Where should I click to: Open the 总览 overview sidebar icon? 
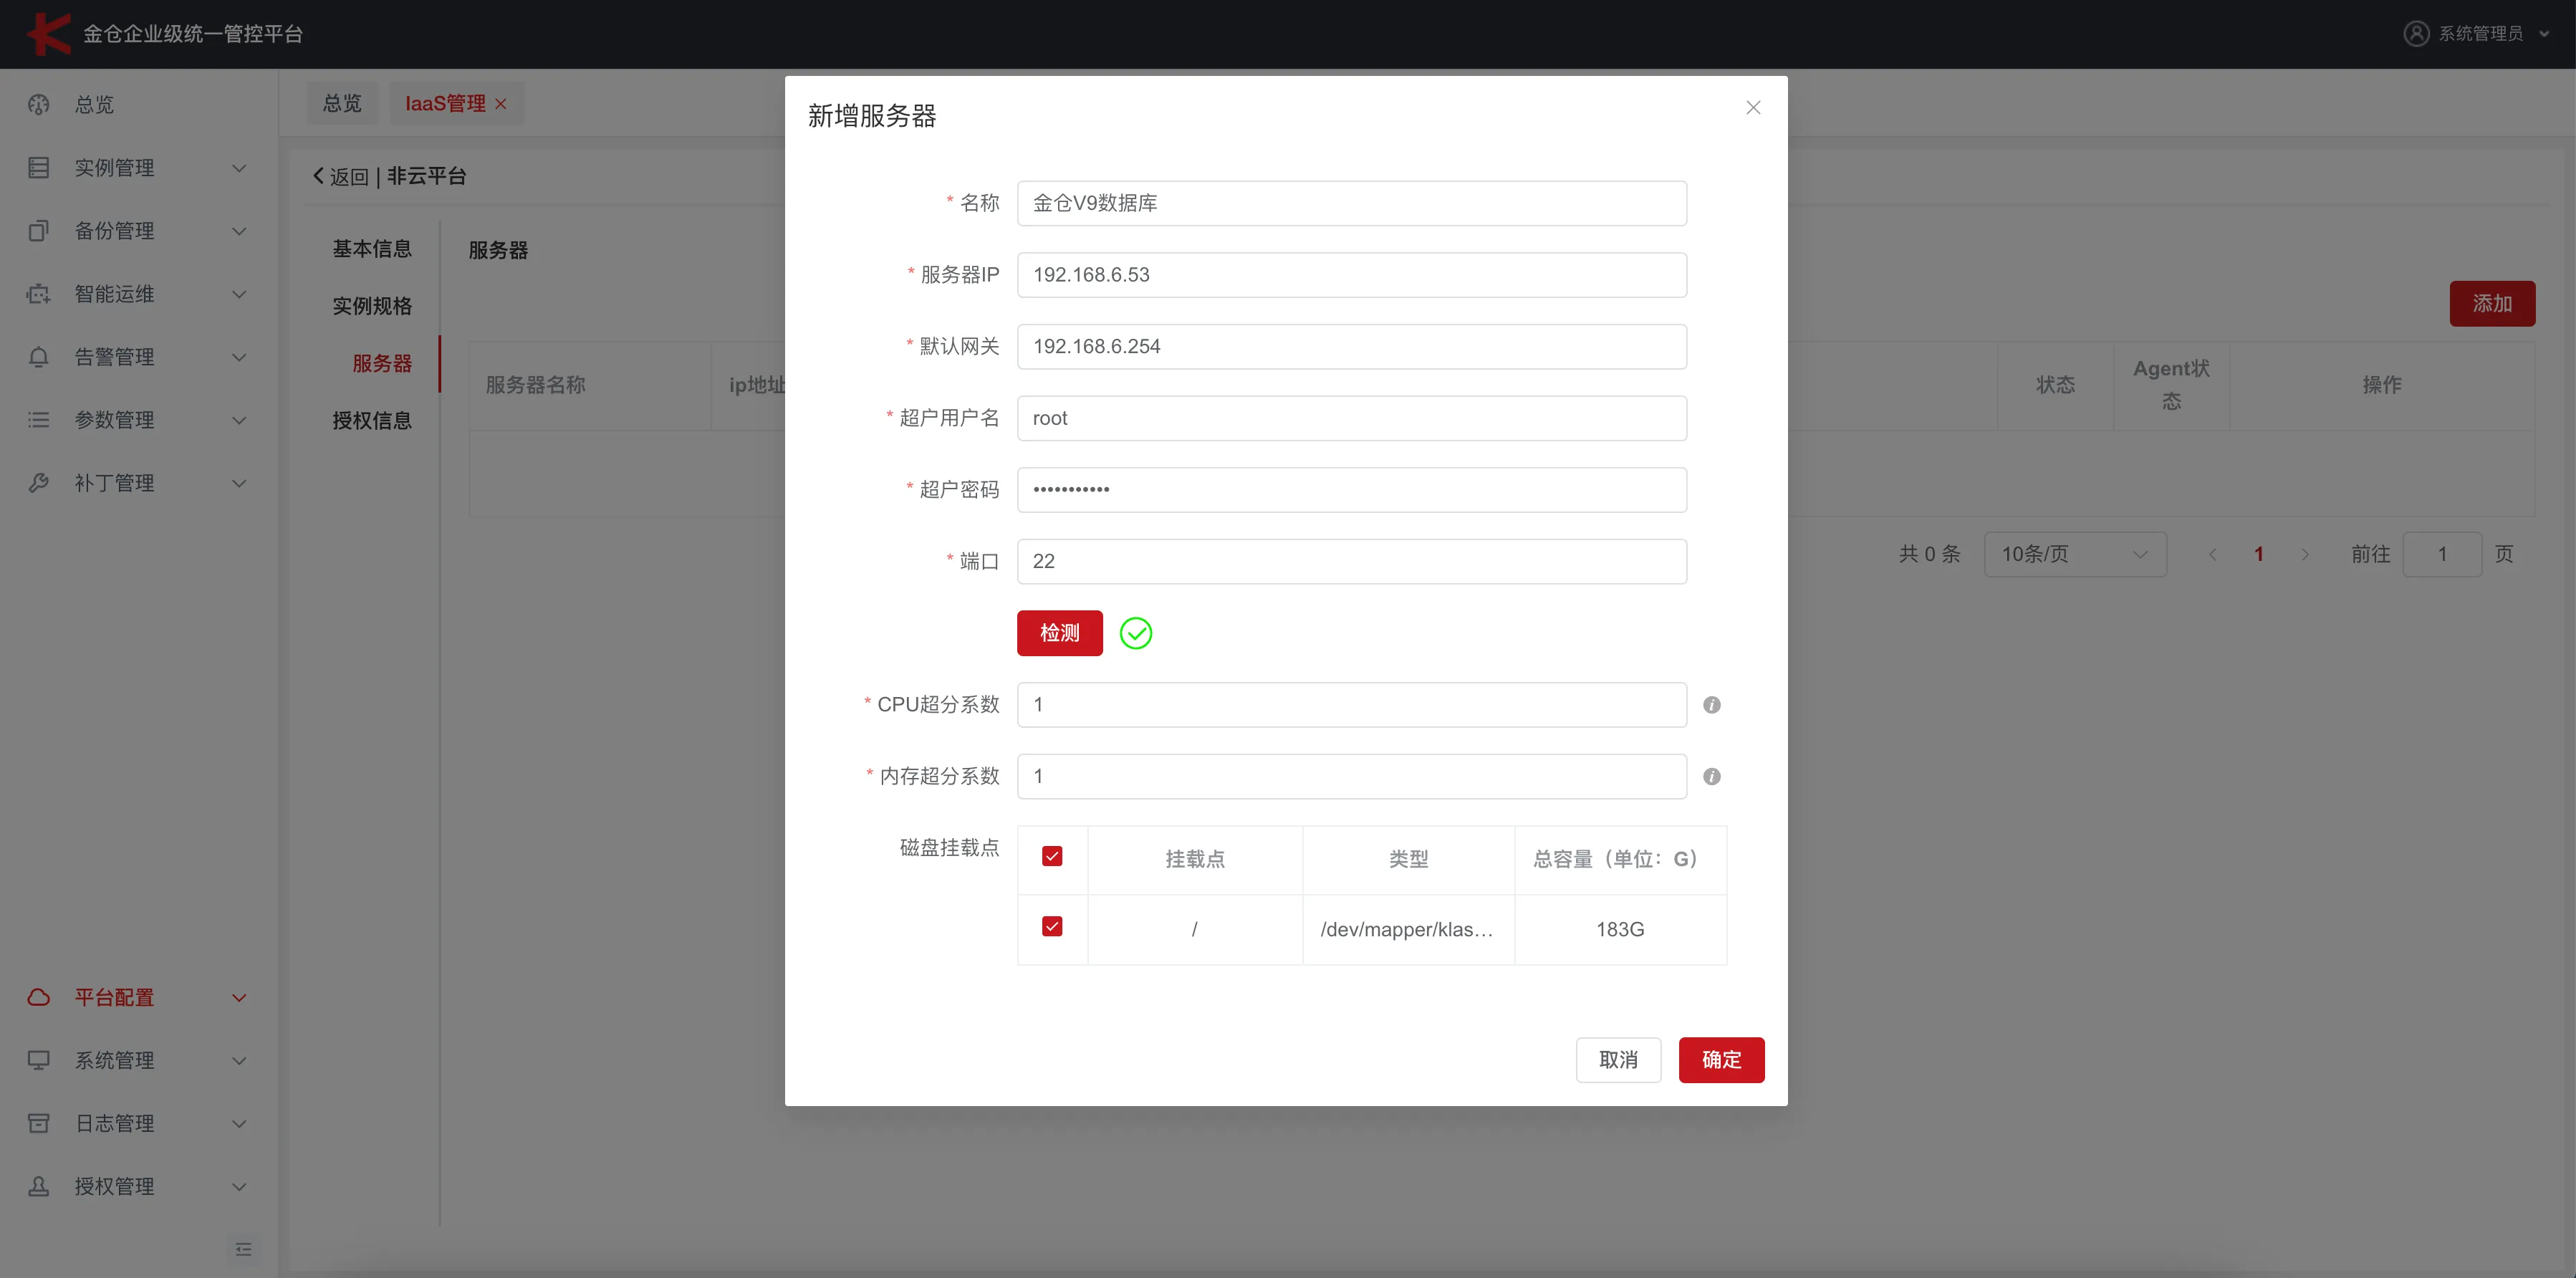38,105
